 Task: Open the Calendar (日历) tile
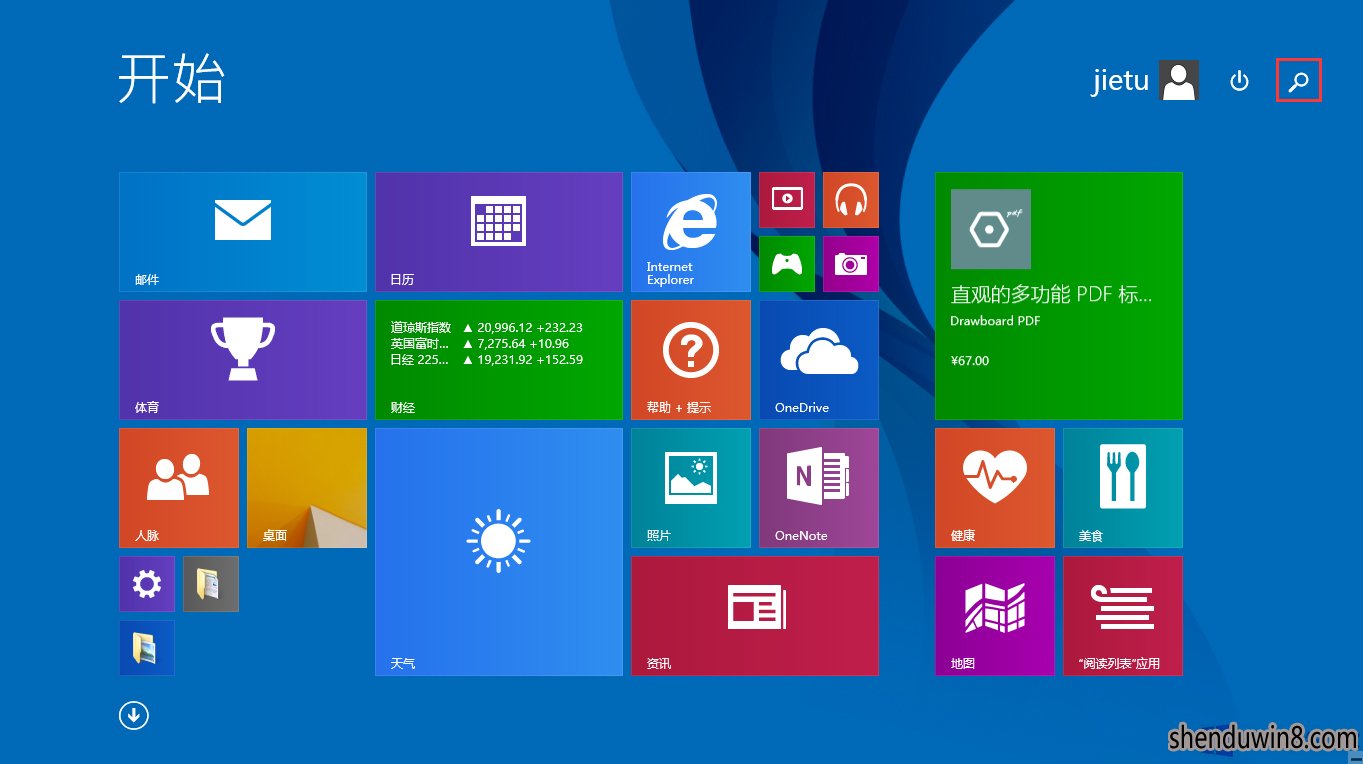pyautogui.click(x=499, y=232)
